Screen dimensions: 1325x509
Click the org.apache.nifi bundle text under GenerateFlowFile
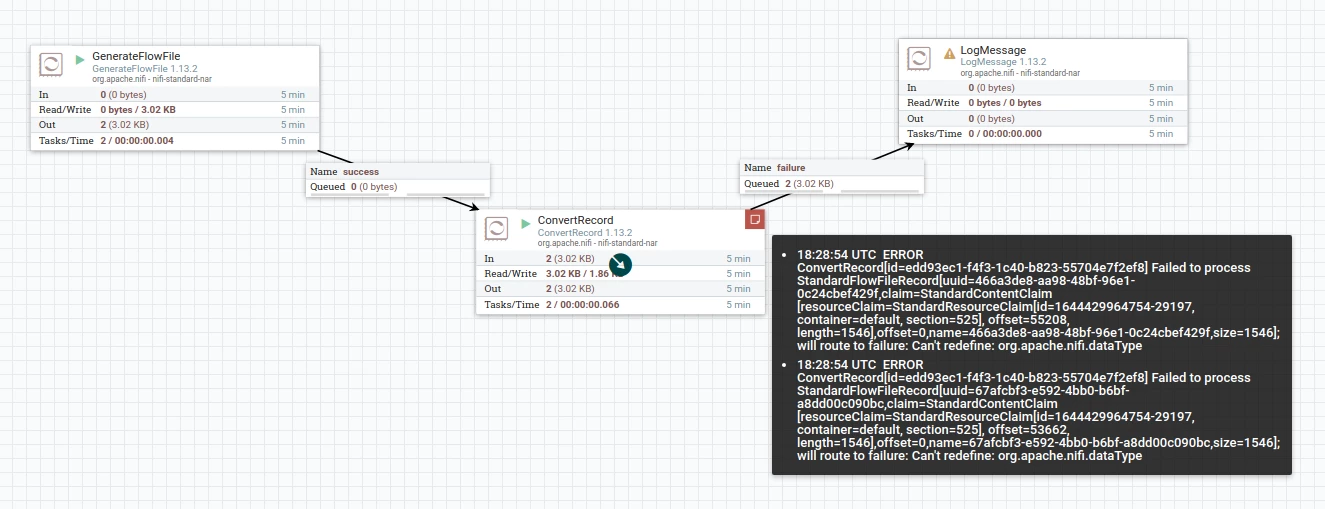click(x=151, y=79)
